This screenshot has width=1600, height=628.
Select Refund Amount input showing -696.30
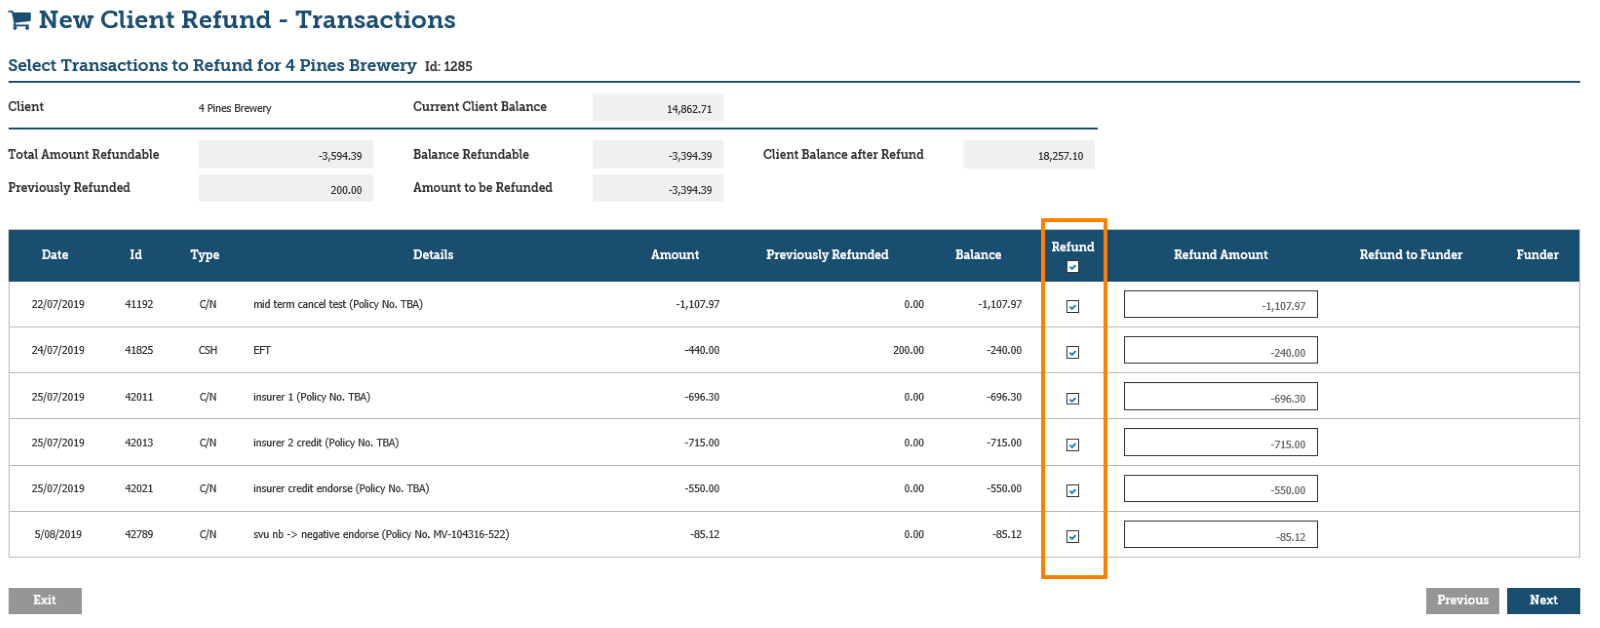point(1220,397)
